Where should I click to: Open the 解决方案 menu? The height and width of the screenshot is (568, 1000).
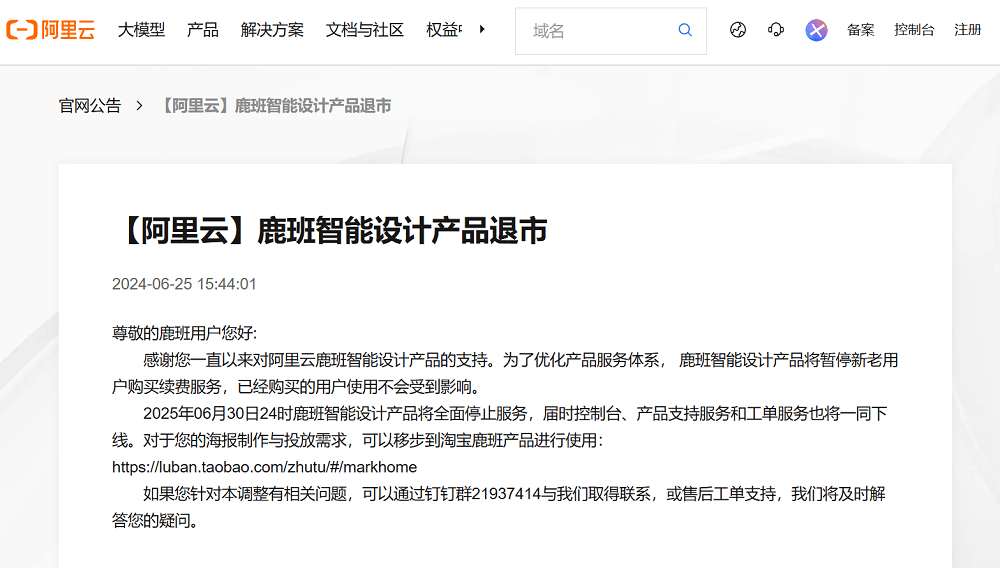tap(272, 30)
